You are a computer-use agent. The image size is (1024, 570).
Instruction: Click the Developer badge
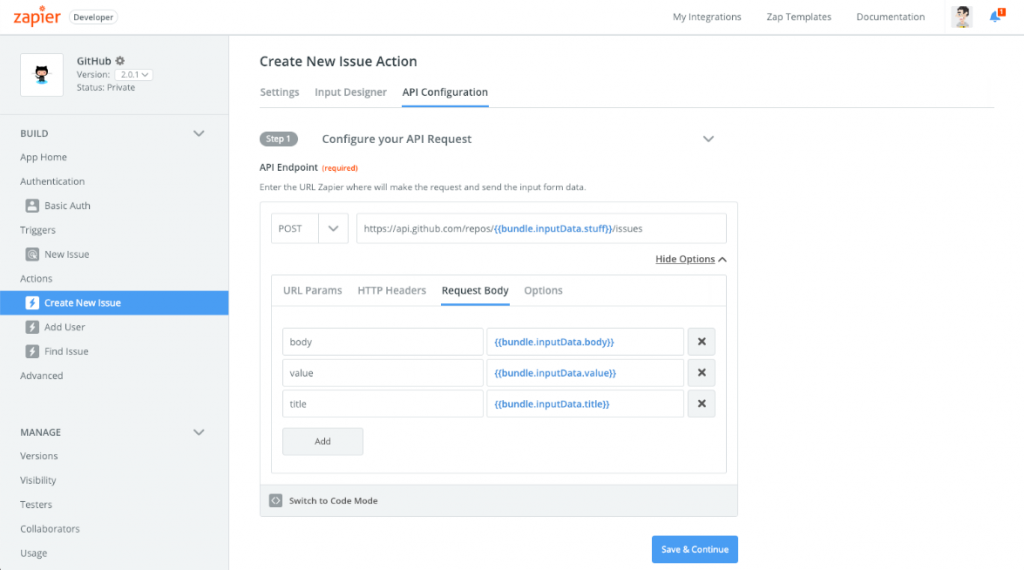click(93, 17)
